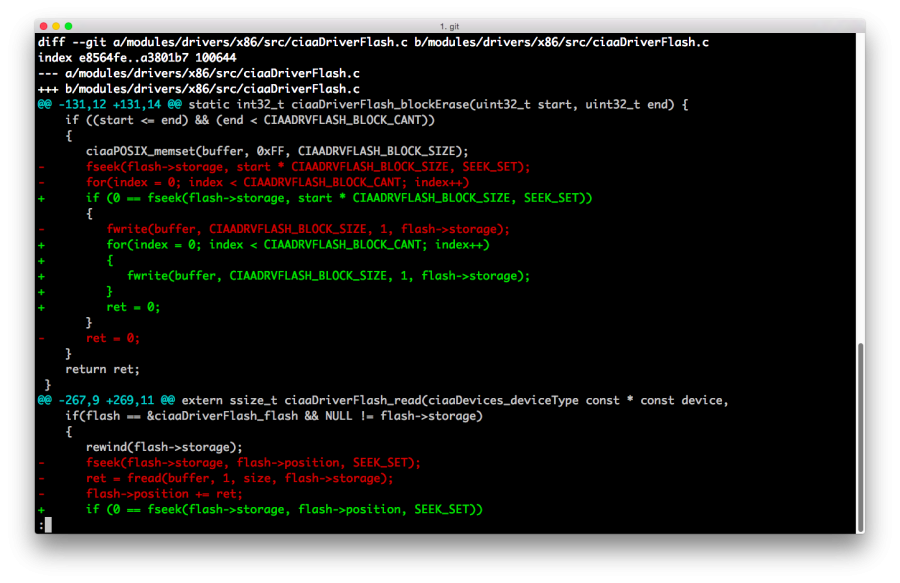This screenshot has height=583, width=900.
Task: Click the 'diff --git' header line
Action: tap(373, 42)
